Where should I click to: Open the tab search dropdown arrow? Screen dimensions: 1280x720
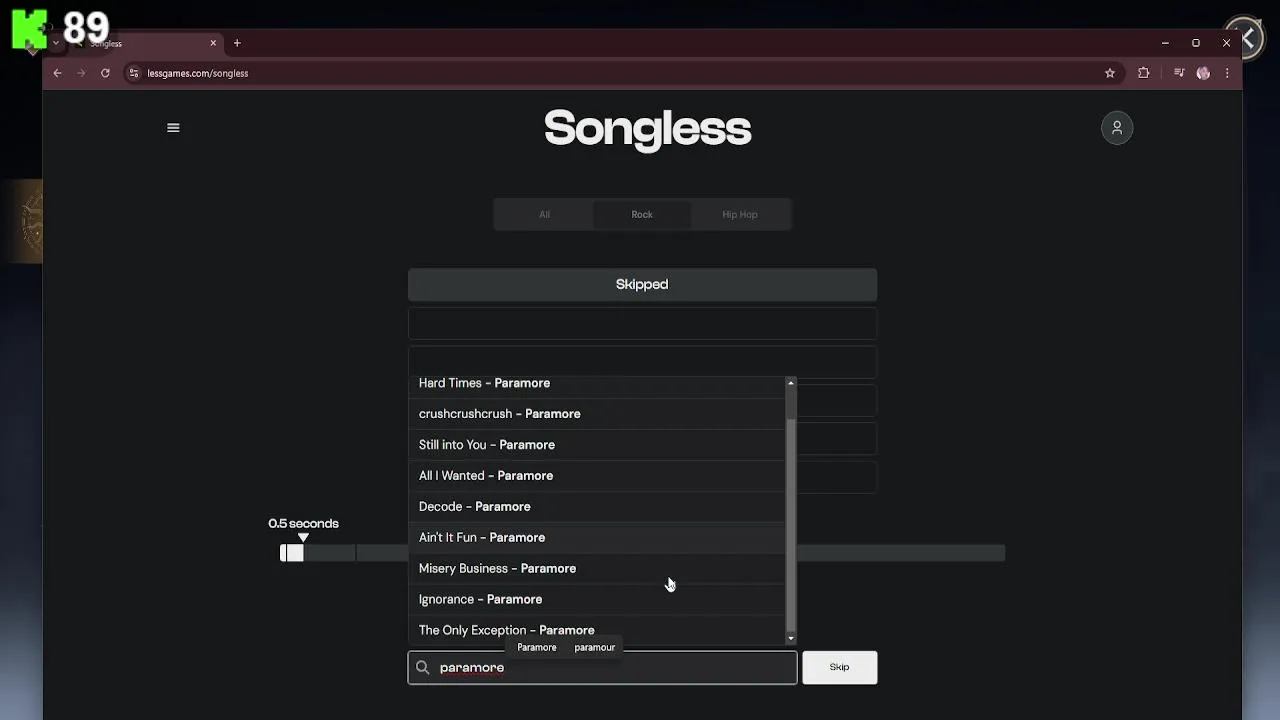pos(56,43)
